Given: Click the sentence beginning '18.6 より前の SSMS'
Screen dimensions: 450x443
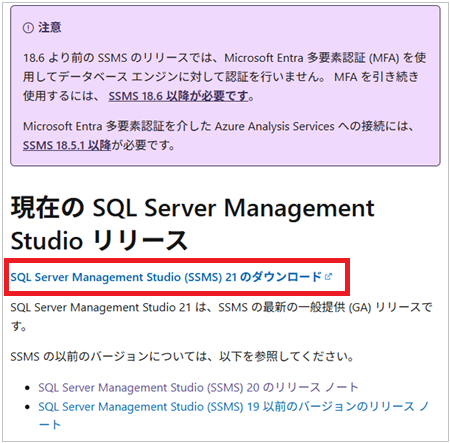Looking at the screenshot, I should tap(224, 77).
